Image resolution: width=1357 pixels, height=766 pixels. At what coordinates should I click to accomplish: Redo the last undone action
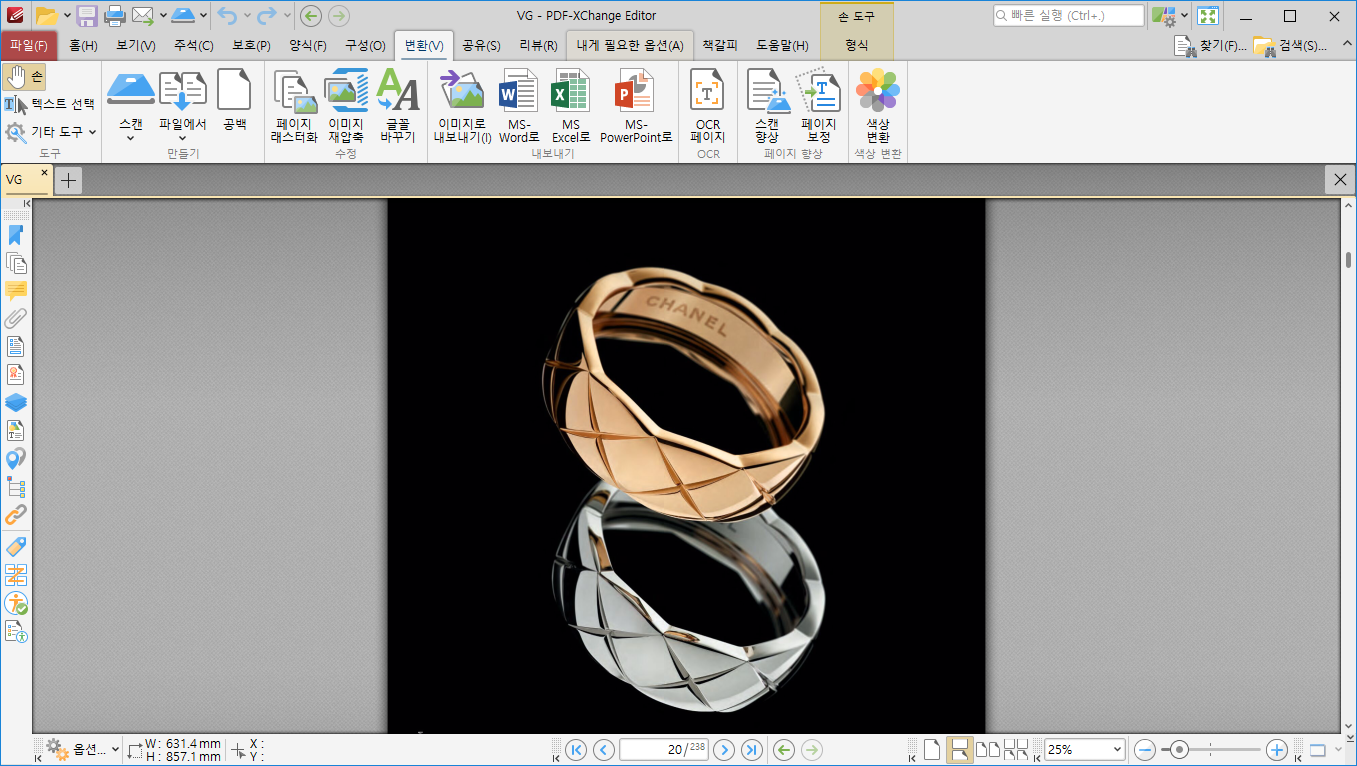(266, 15)
